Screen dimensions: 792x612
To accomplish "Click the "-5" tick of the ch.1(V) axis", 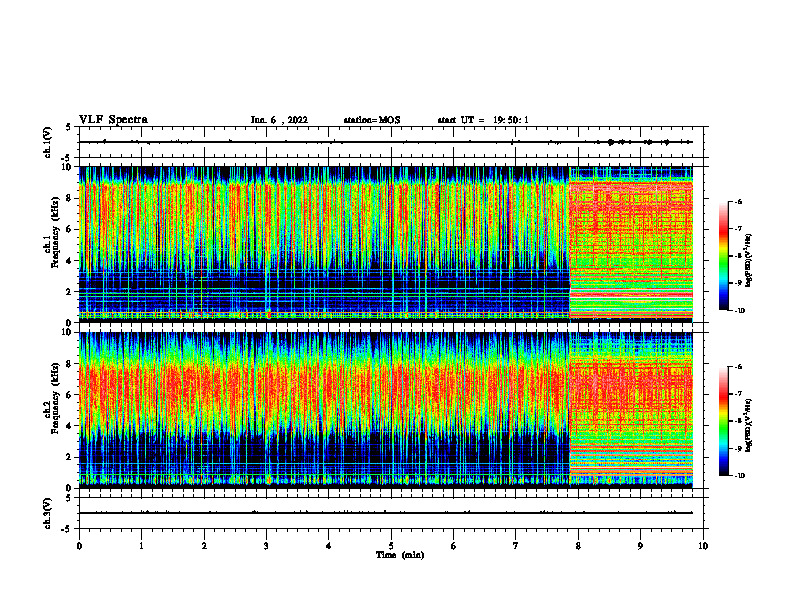I will [67, 159].
